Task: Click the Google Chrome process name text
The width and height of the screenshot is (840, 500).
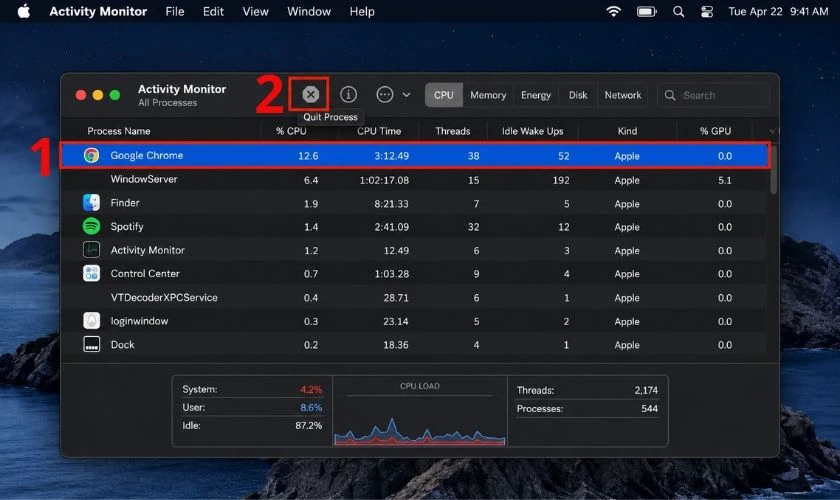Action: coord(147,155)
